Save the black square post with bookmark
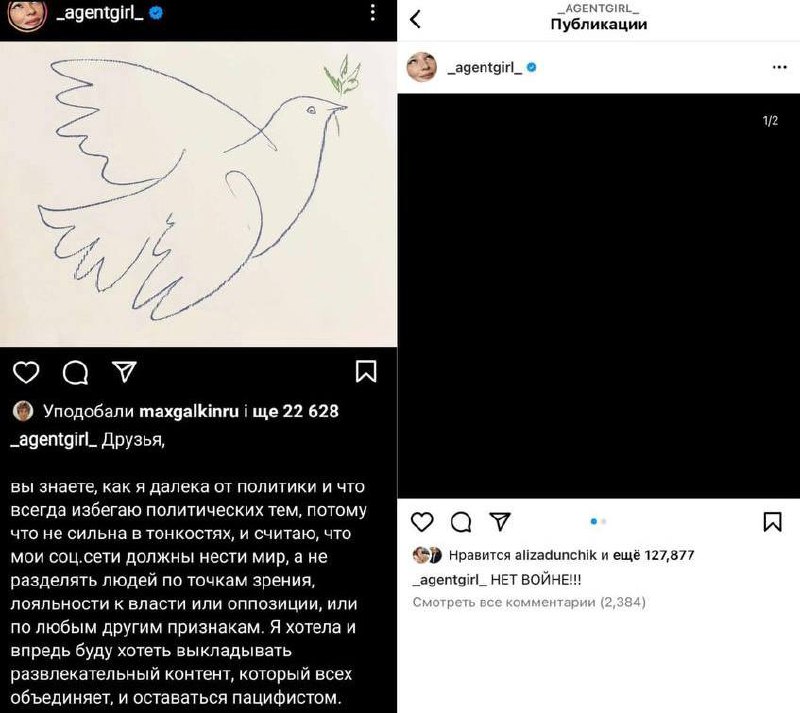 point(772,522)
